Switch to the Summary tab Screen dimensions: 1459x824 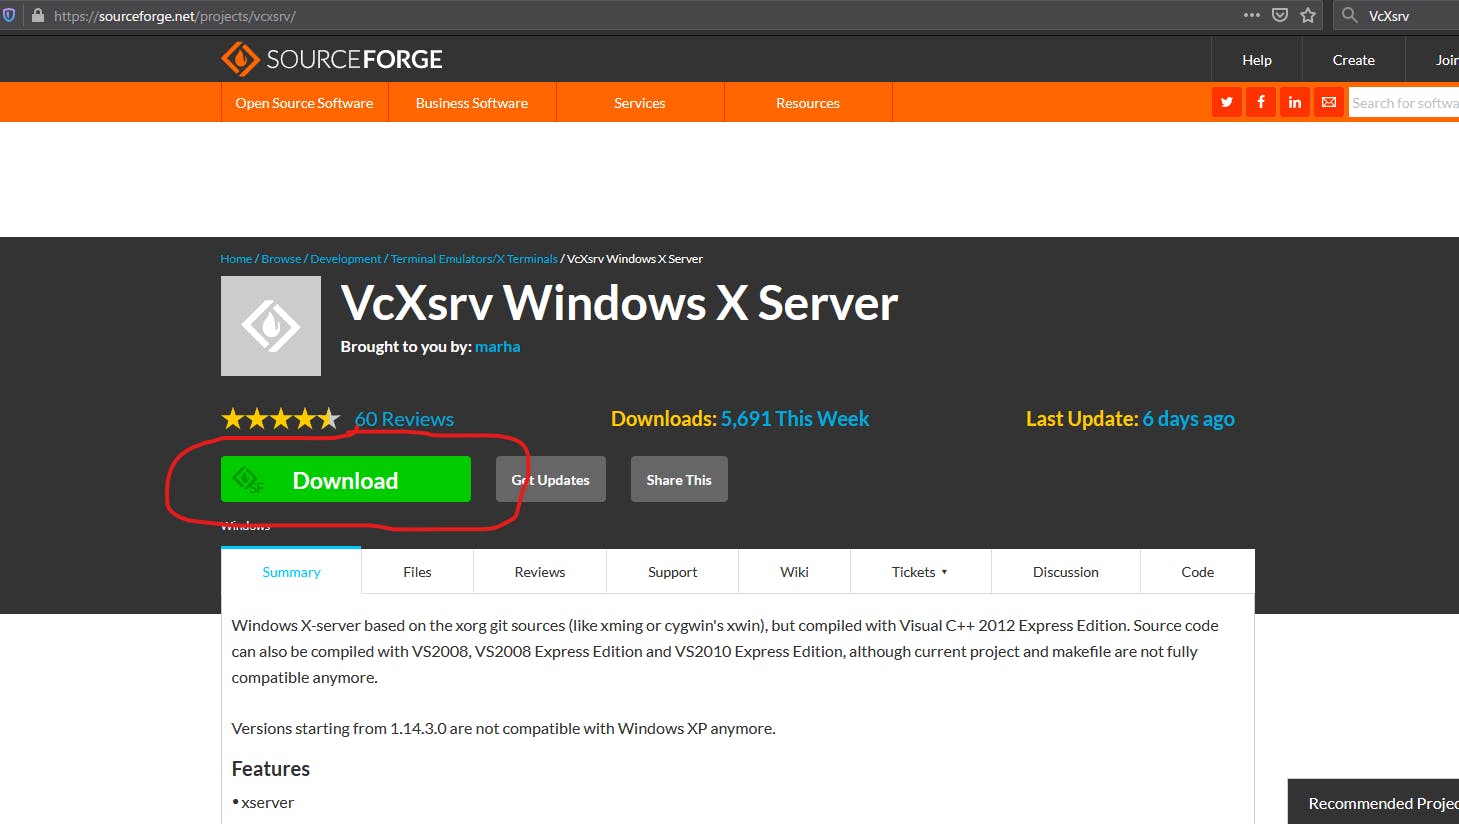pyautogui.click(x=291, y=572)
